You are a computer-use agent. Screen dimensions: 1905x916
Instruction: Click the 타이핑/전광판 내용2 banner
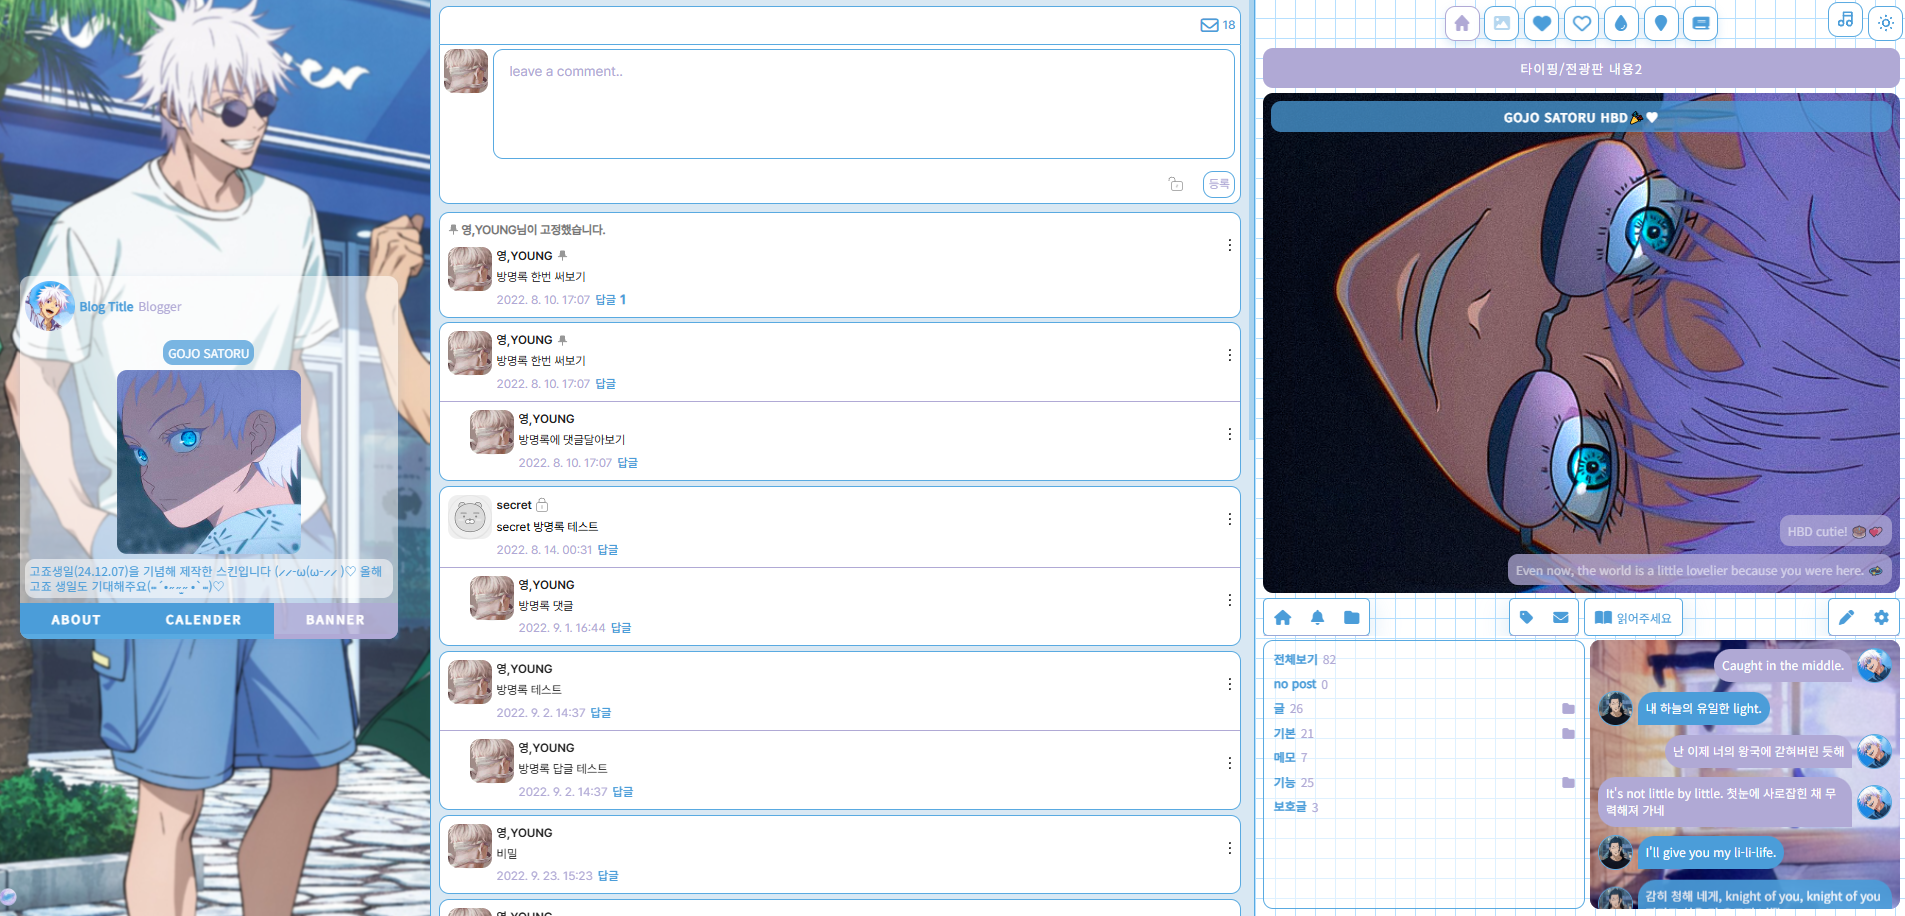click(x=1581, y=69)
